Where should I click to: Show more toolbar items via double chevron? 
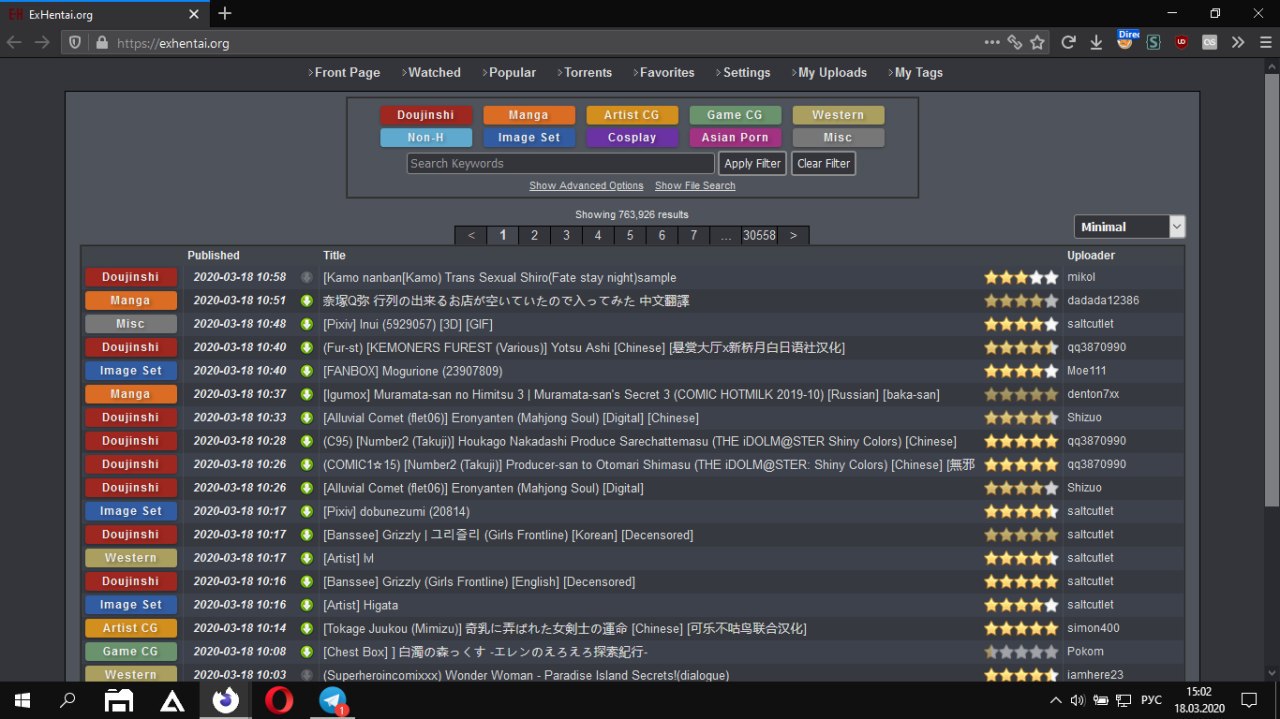(x=1238, y=43)
